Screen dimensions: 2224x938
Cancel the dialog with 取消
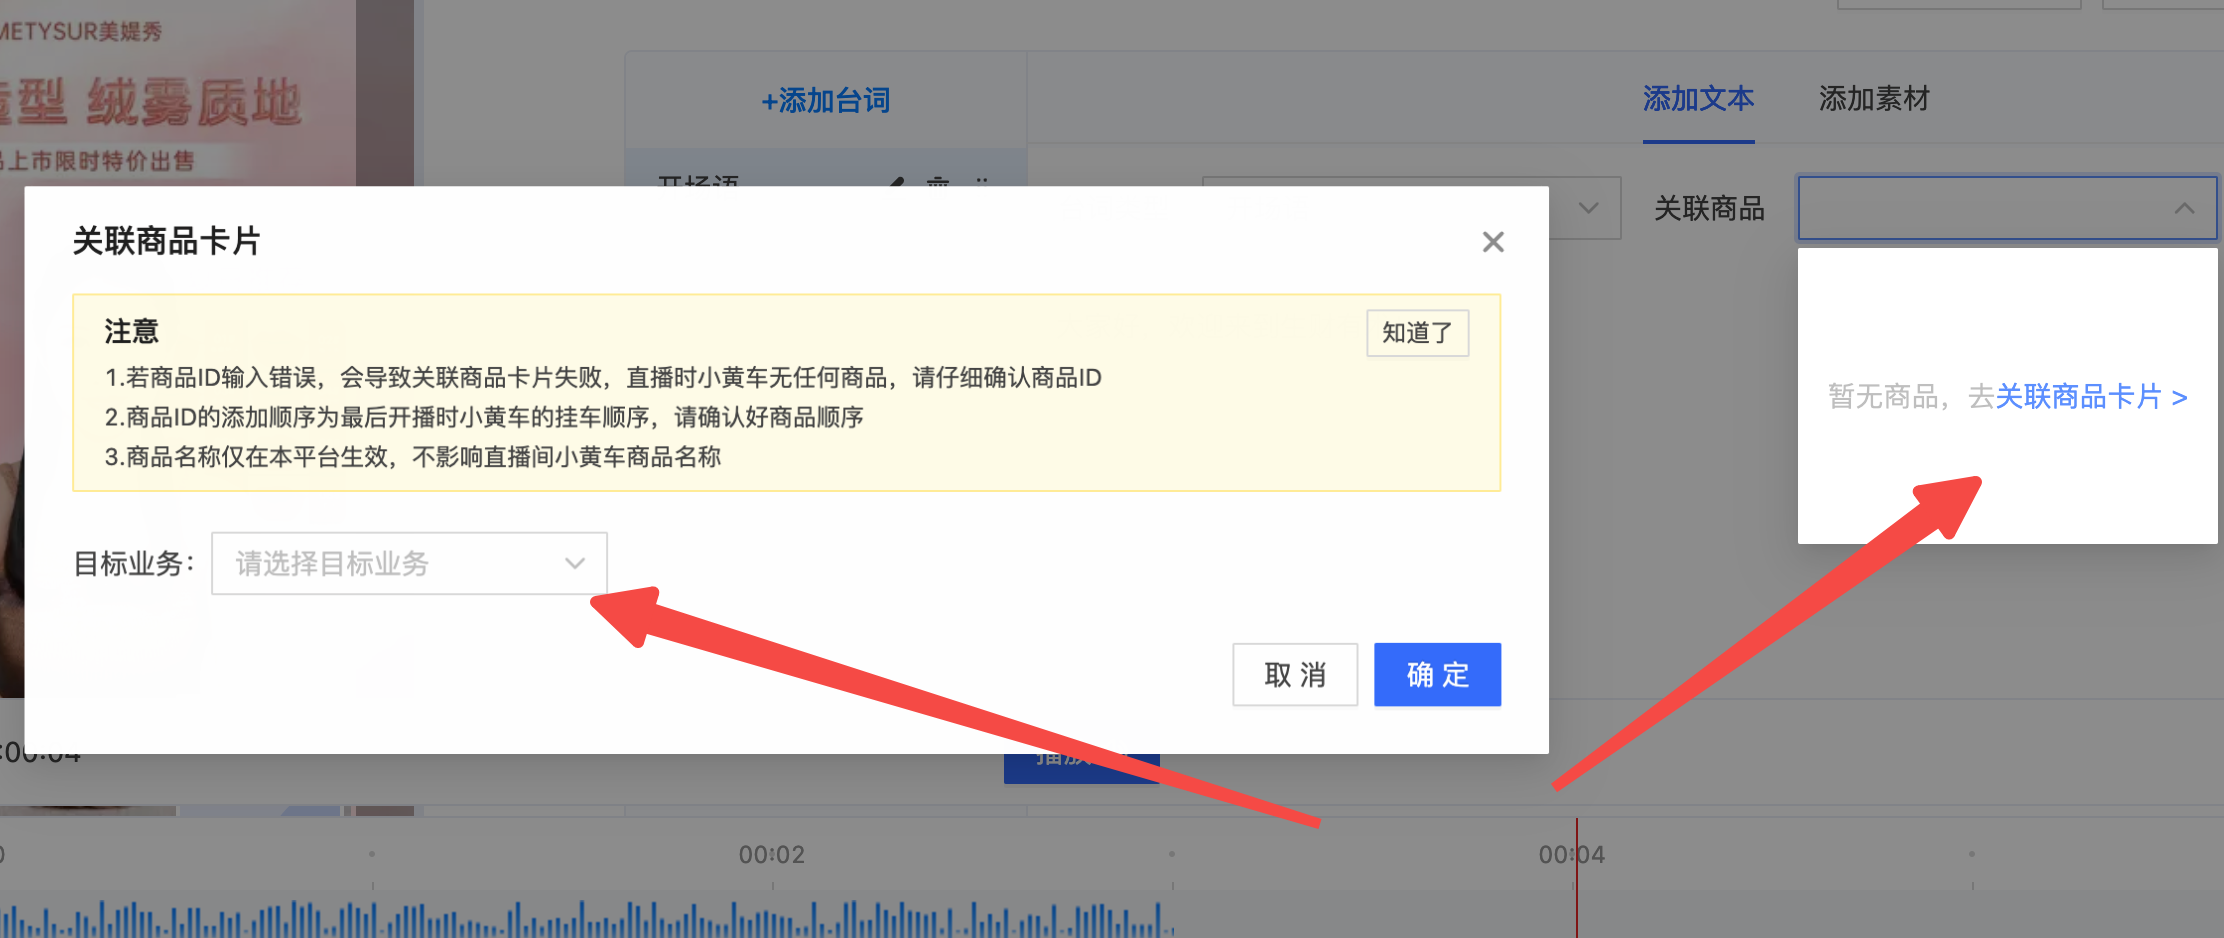pos(1294,674)
